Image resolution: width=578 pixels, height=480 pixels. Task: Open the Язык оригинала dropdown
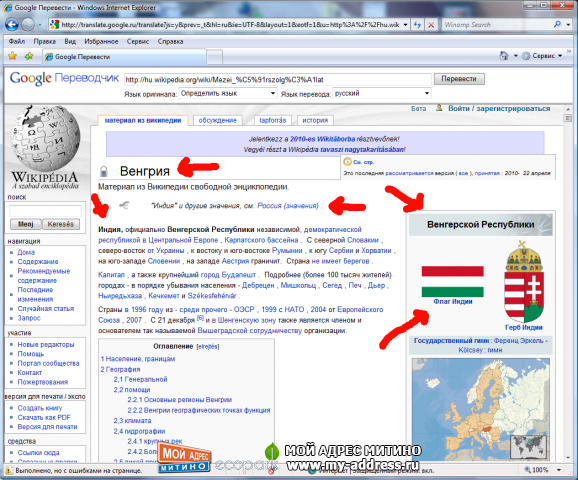[227, 93]
